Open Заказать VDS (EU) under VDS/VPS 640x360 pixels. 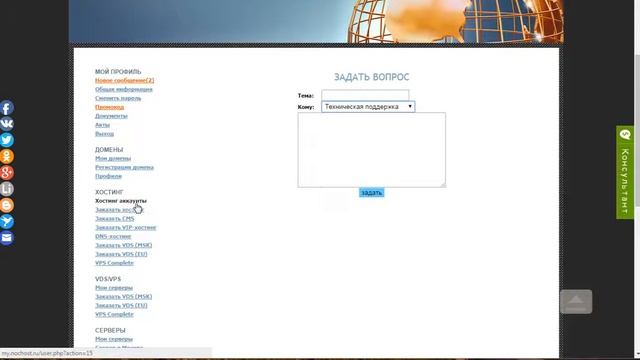[121, 306]
